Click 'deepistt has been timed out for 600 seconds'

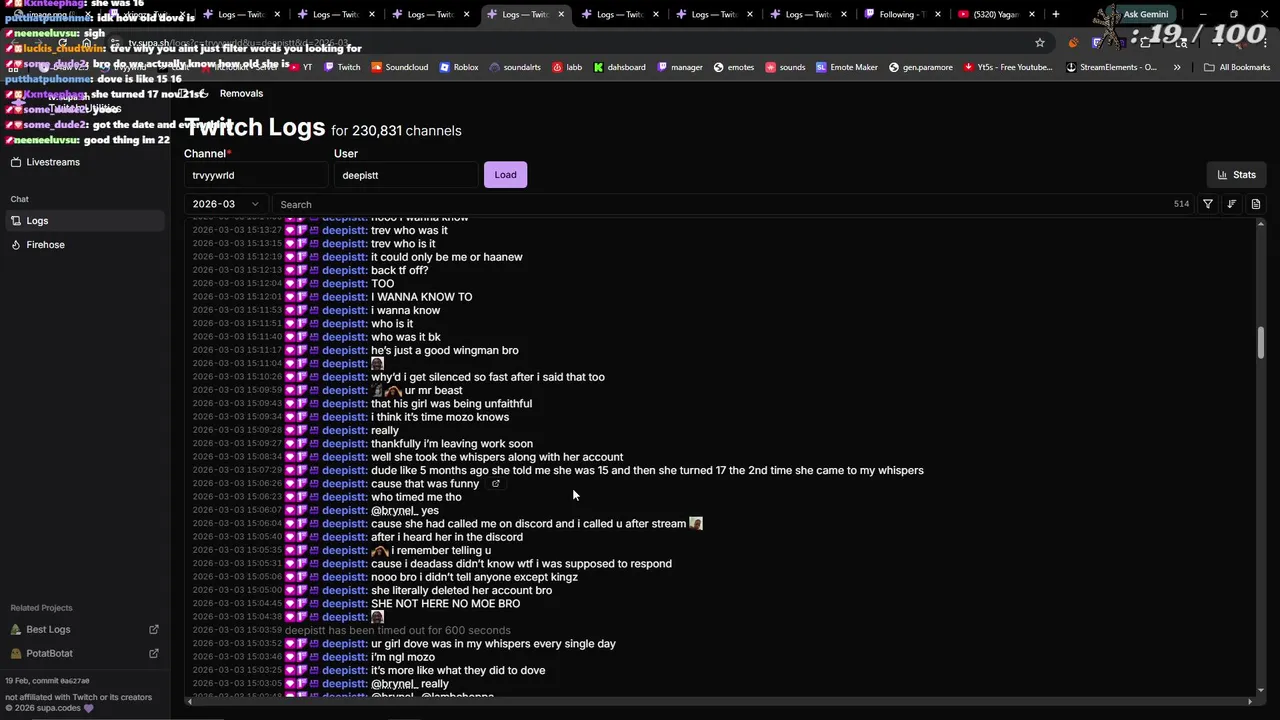[397, 631]
